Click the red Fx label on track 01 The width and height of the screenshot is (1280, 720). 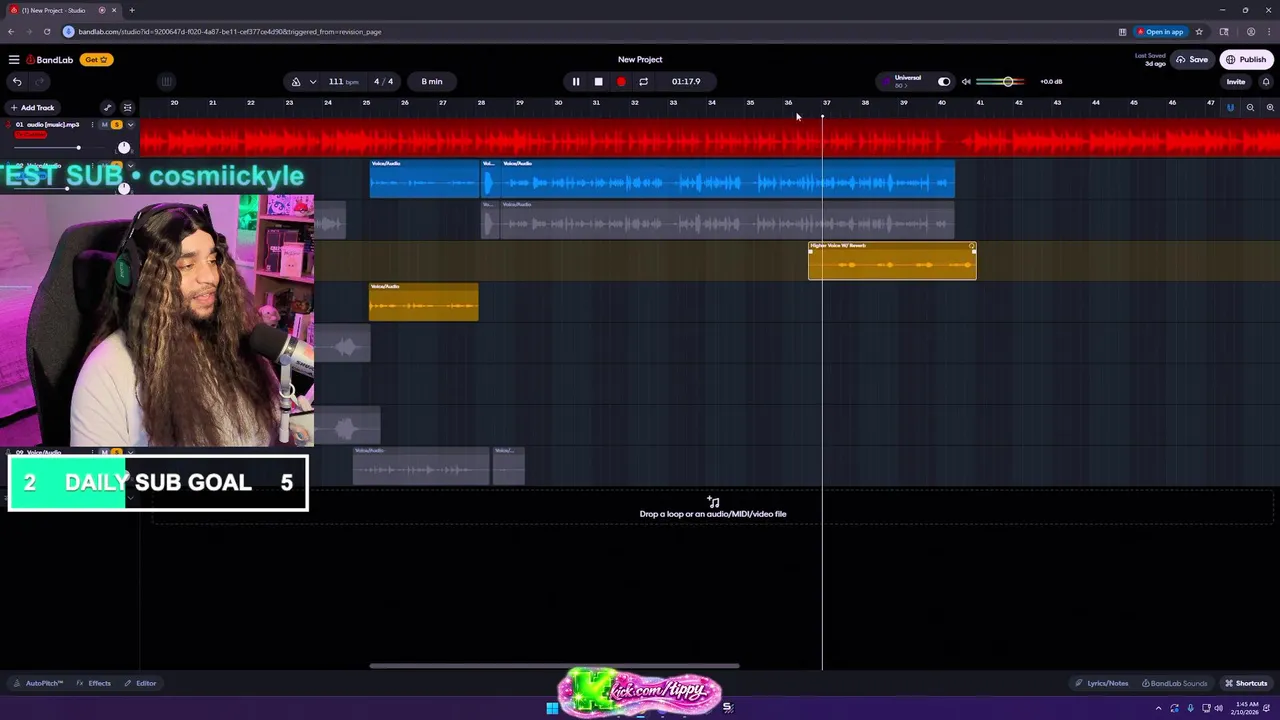(x=30, y=135)
